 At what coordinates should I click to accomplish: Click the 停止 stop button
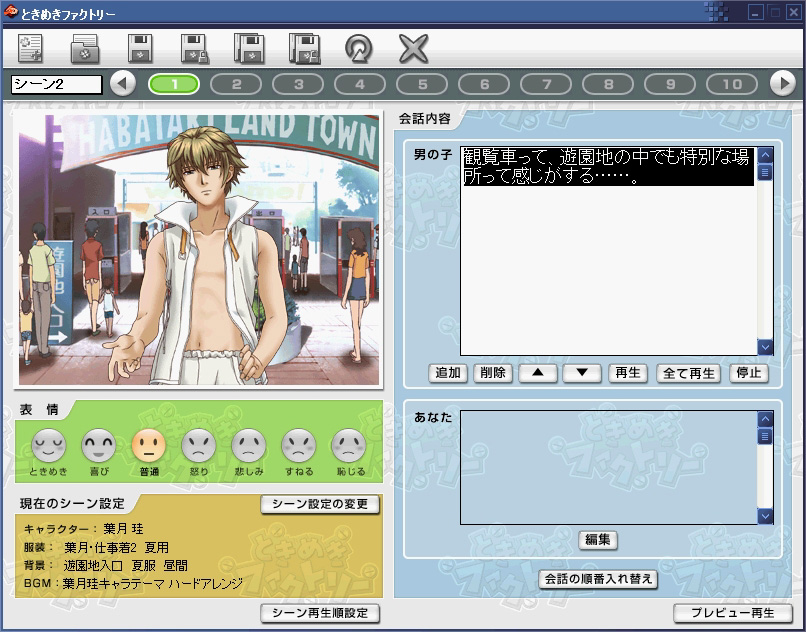[749, 373]
